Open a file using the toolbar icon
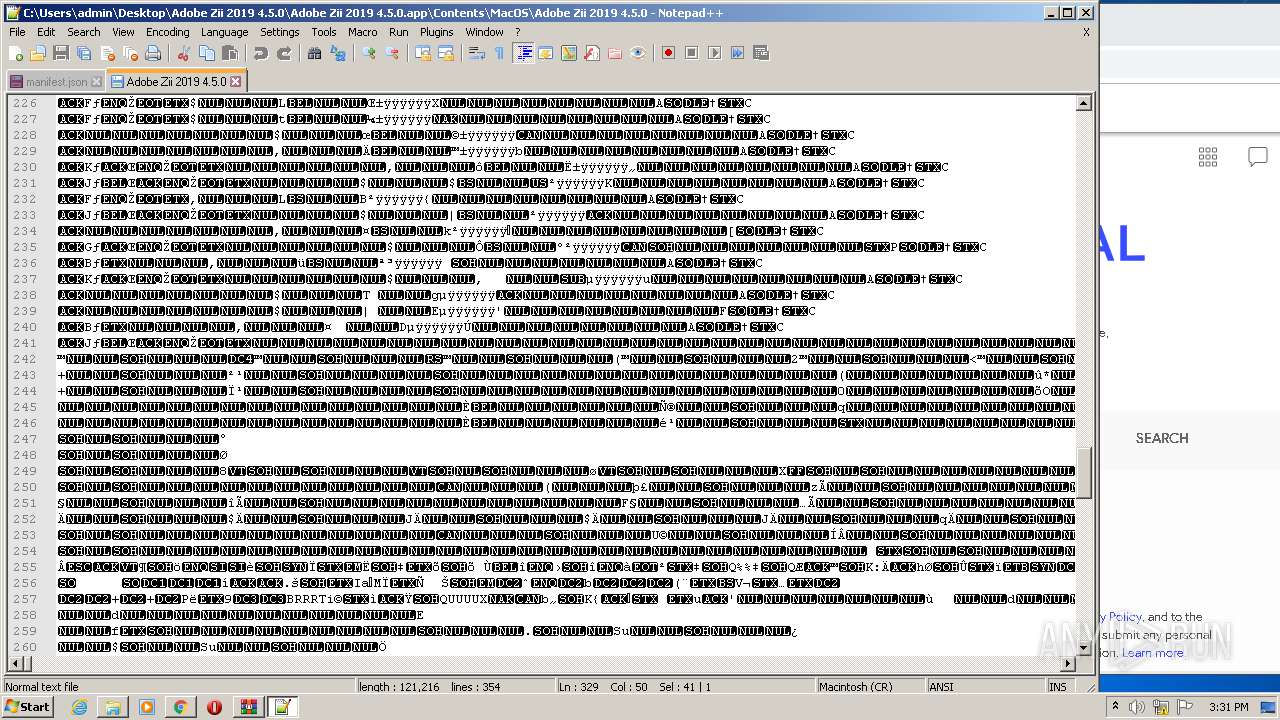The image size is (1280, 720). click(x=38, y=53)
